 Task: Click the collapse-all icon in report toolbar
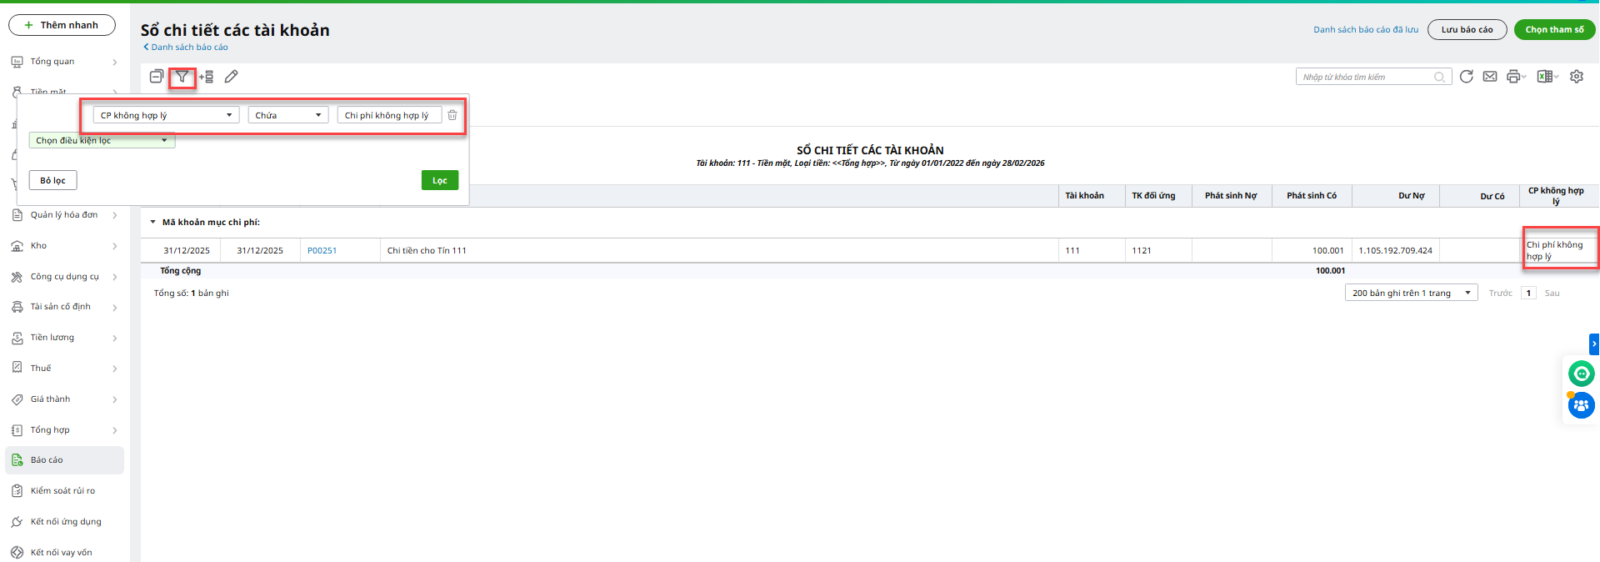click(156, 77)
